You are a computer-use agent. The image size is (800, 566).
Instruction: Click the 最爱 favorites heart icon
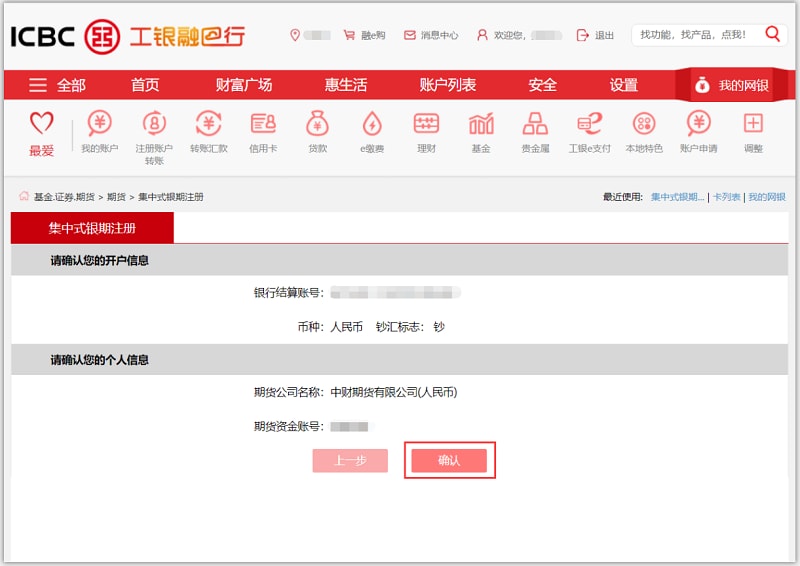(x=41, y=124)
